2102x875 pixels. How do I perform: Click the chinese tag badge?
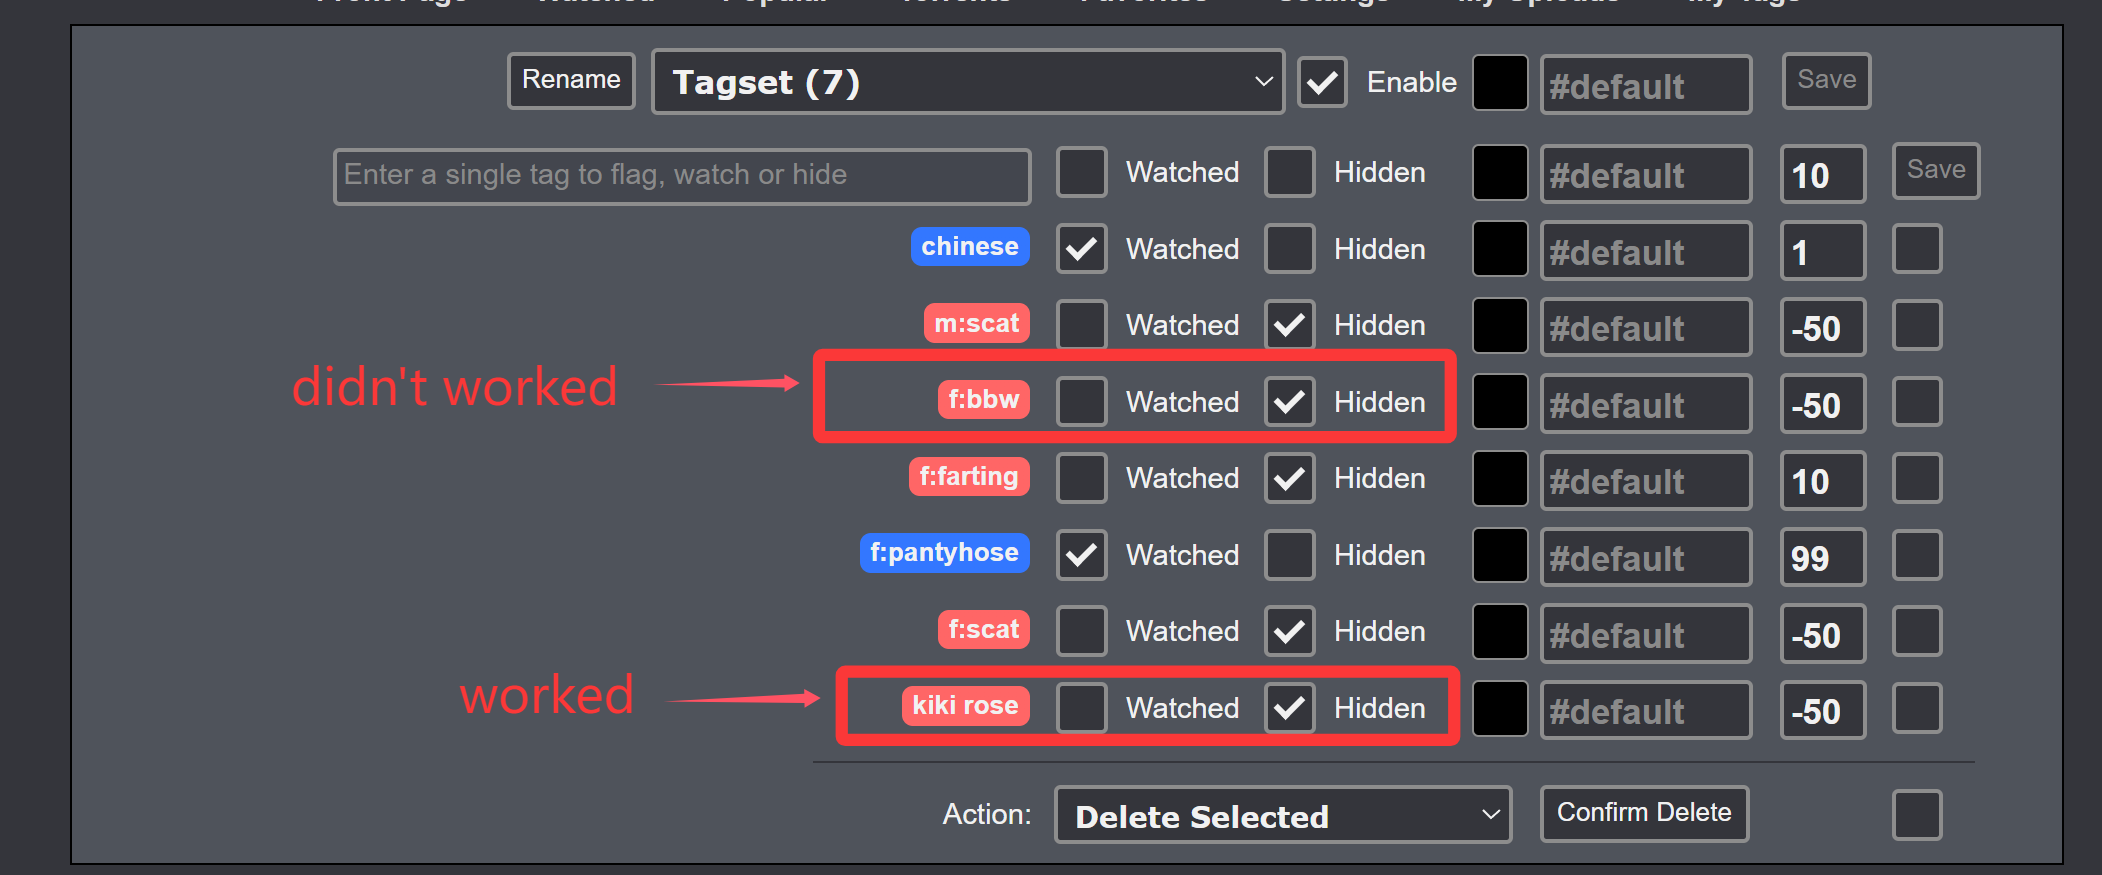pyautogui.click(x=969, y=247)
